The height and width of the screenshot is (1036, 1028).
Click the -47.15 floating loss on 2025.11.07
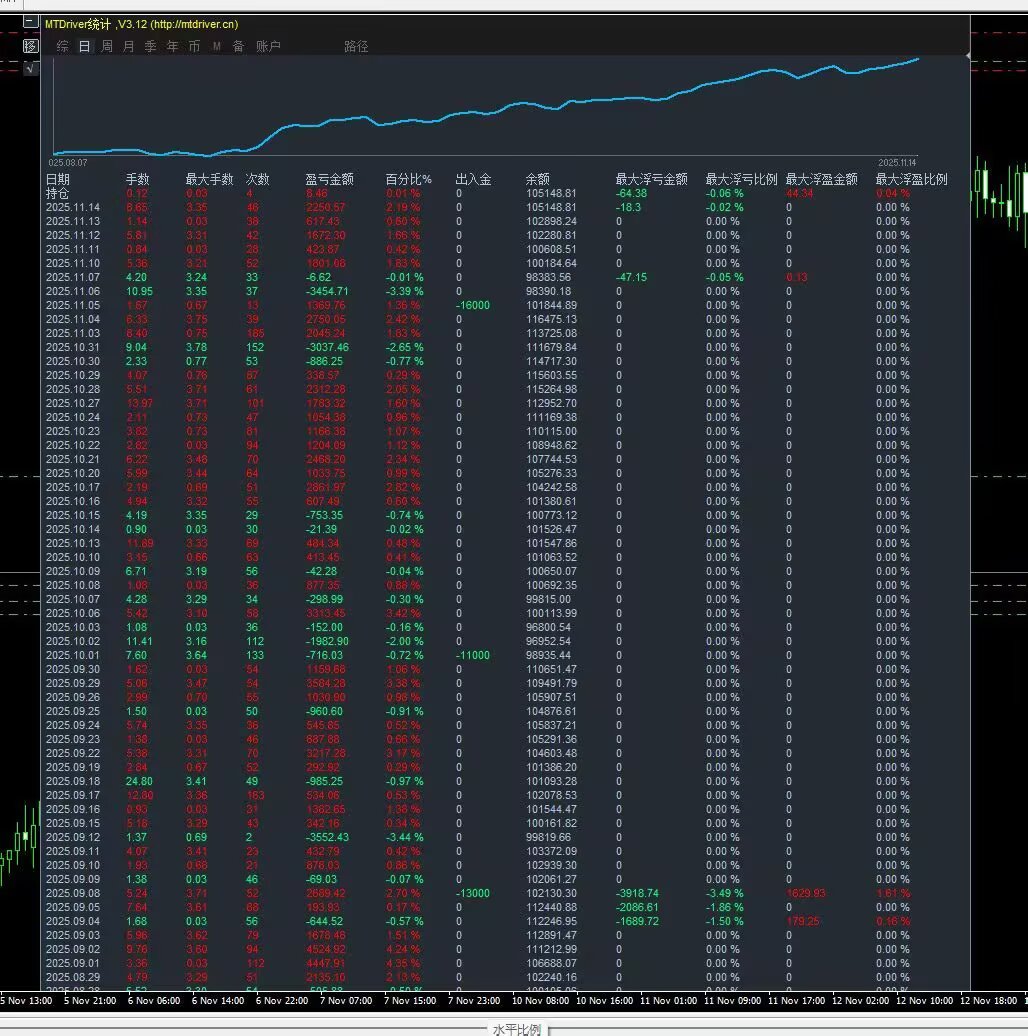point(632,278)
